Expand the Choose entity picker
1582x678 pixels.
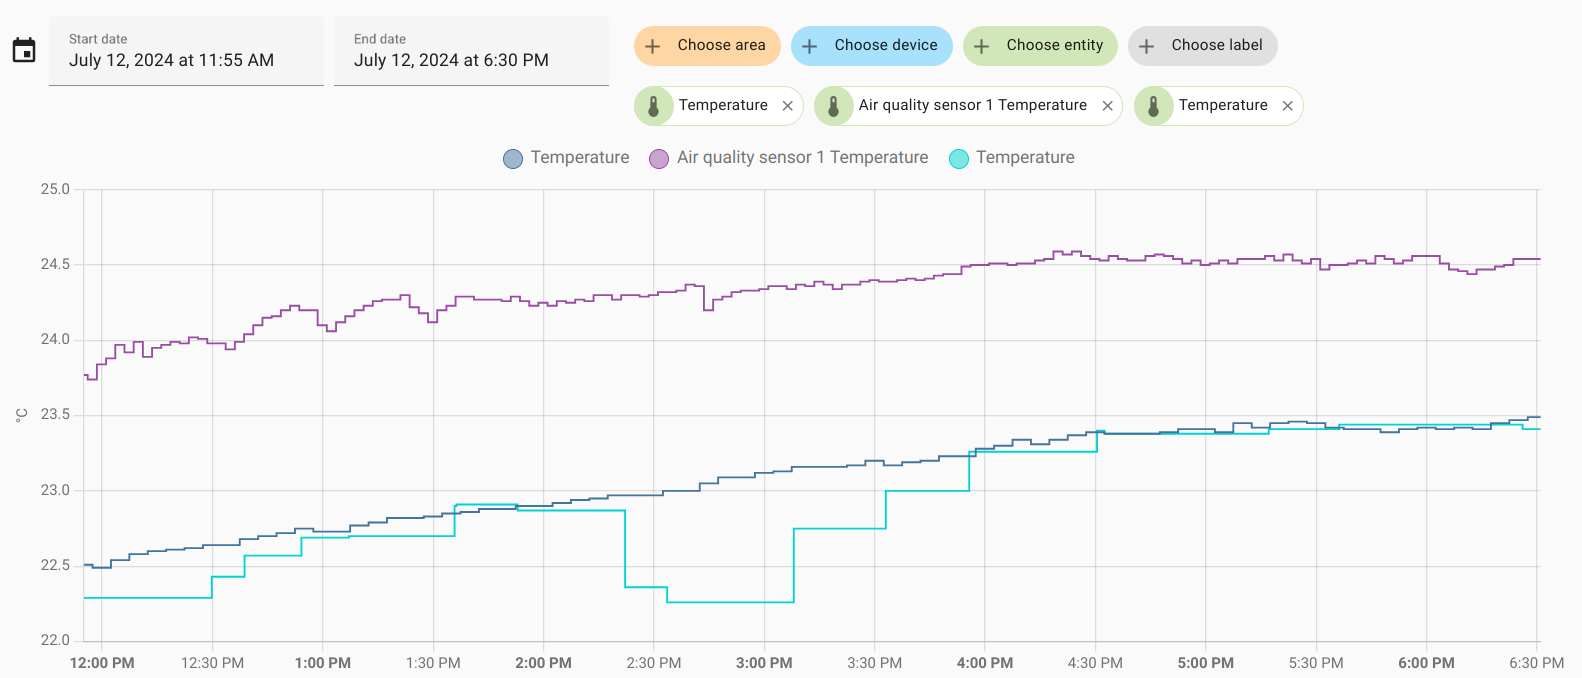pyautogui.click(x=1040, y=46)
